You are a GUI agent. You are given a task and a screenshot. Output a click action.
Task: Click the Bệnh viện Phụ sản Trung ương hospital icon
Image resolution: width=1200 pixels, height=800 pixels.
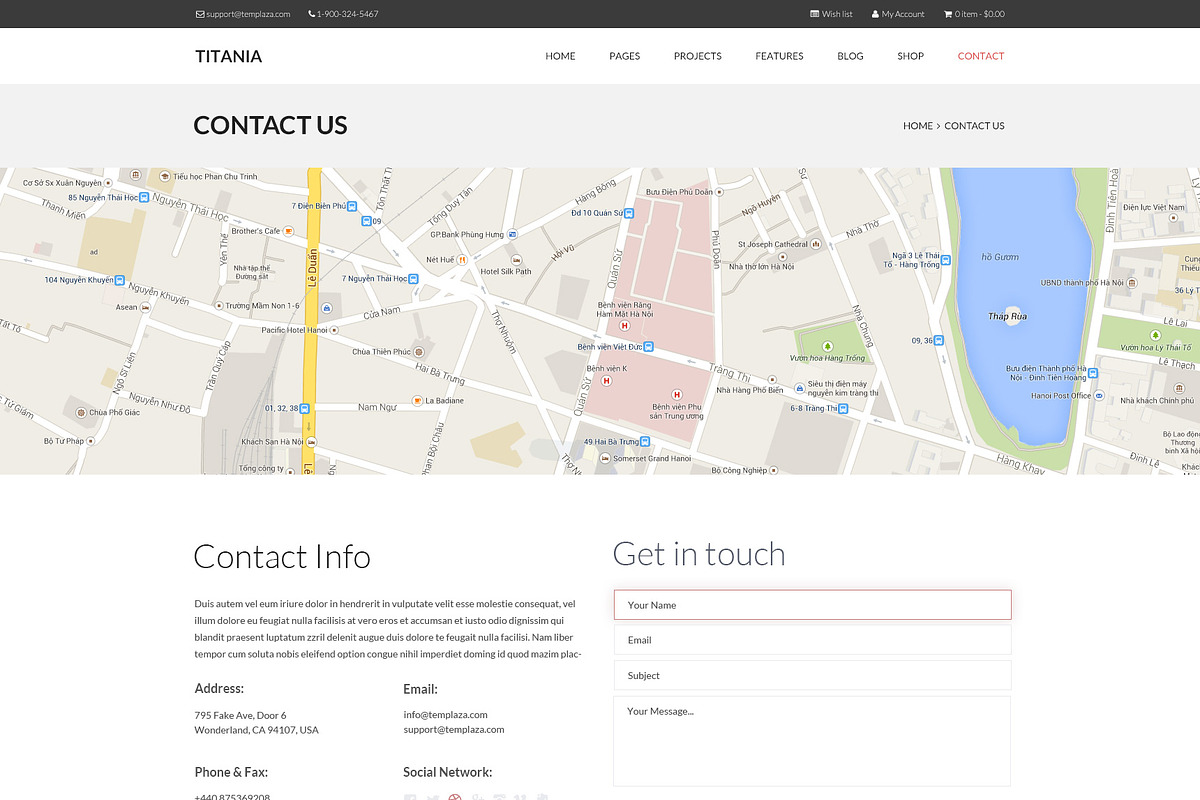677,394
